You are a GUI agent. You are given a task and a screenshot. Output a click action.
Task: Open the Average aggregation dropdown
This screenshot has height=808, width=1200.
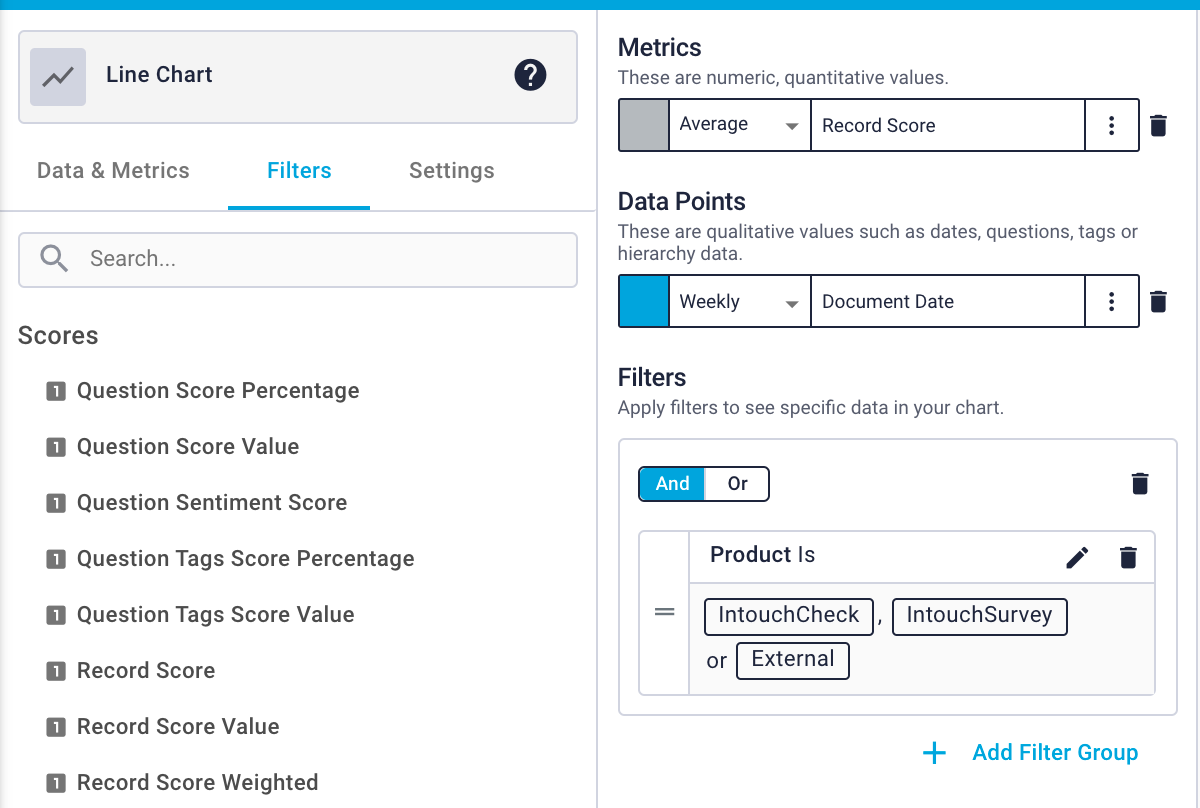tap(739, 125)
